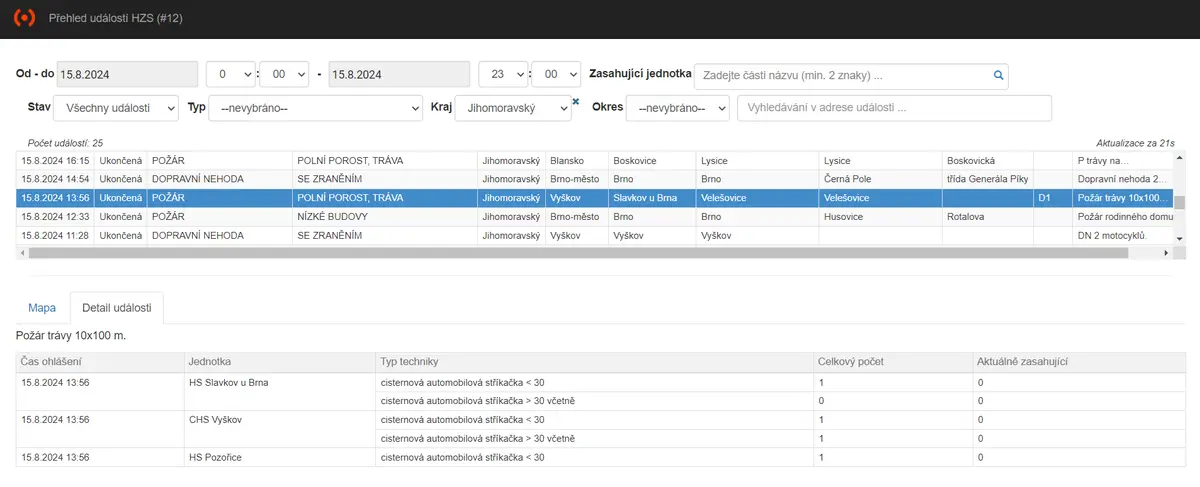Click the Černá Pole cell
Viewport: 1200px width, 487px height.
pyautogui.click(x=880, y=179)
